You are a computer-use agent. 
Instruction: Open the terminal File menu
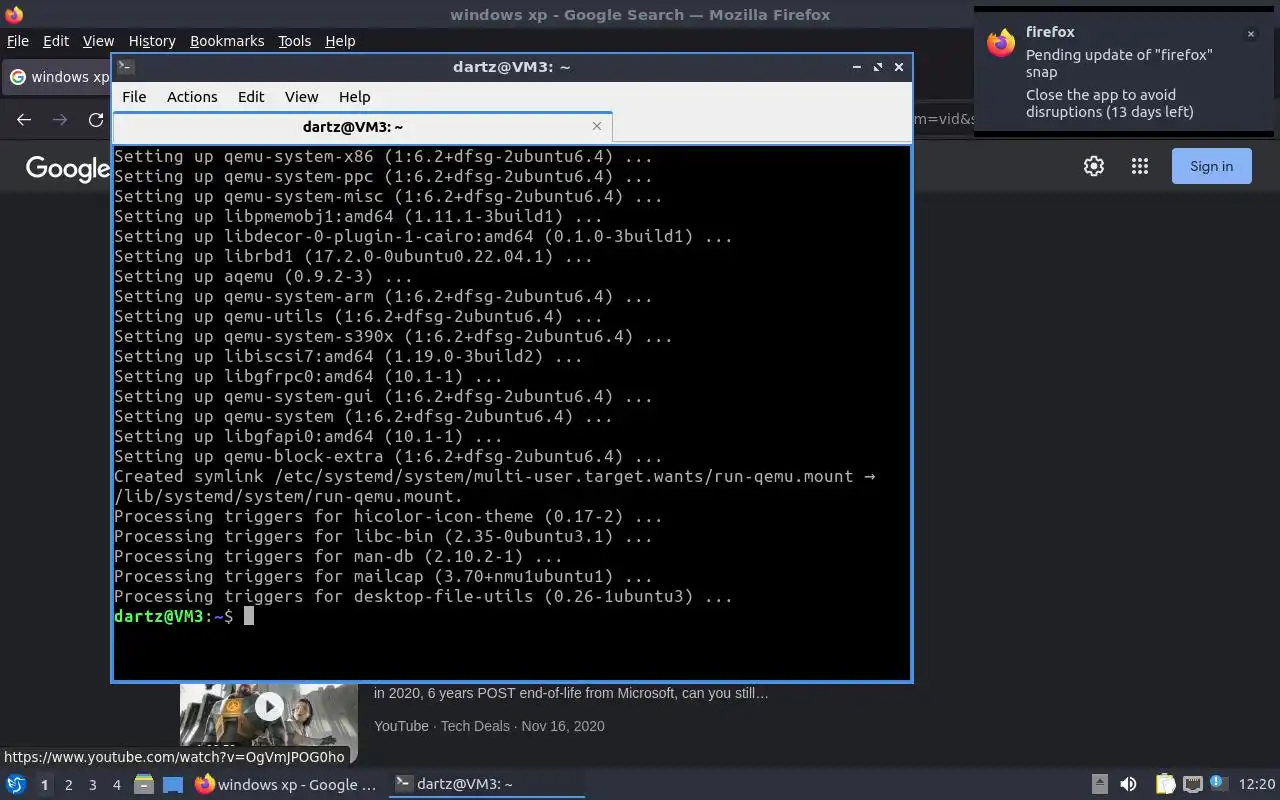(134, 97)
